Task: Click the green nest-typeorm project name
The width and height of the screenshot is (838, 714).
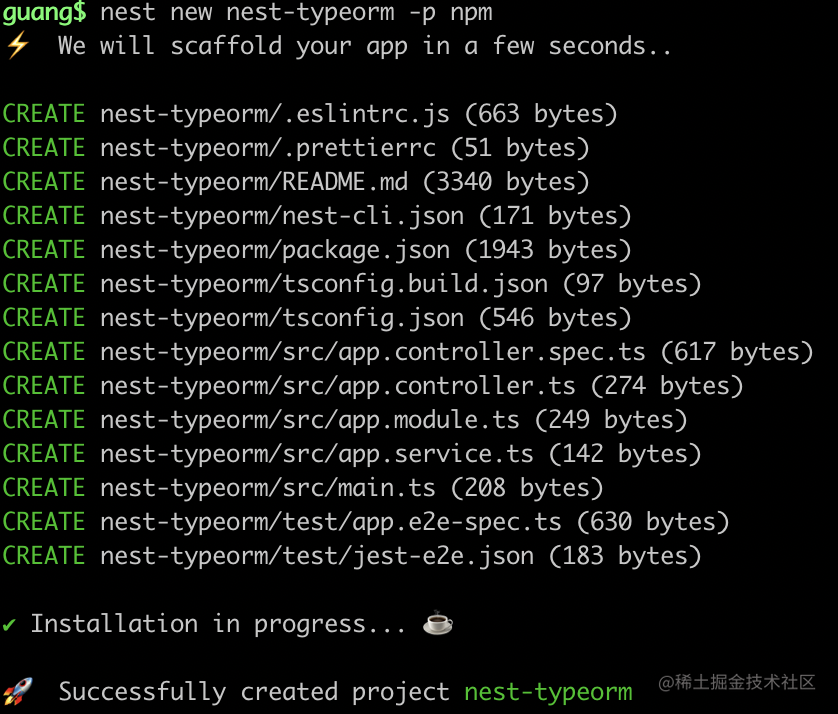Action: coord(548,692)
